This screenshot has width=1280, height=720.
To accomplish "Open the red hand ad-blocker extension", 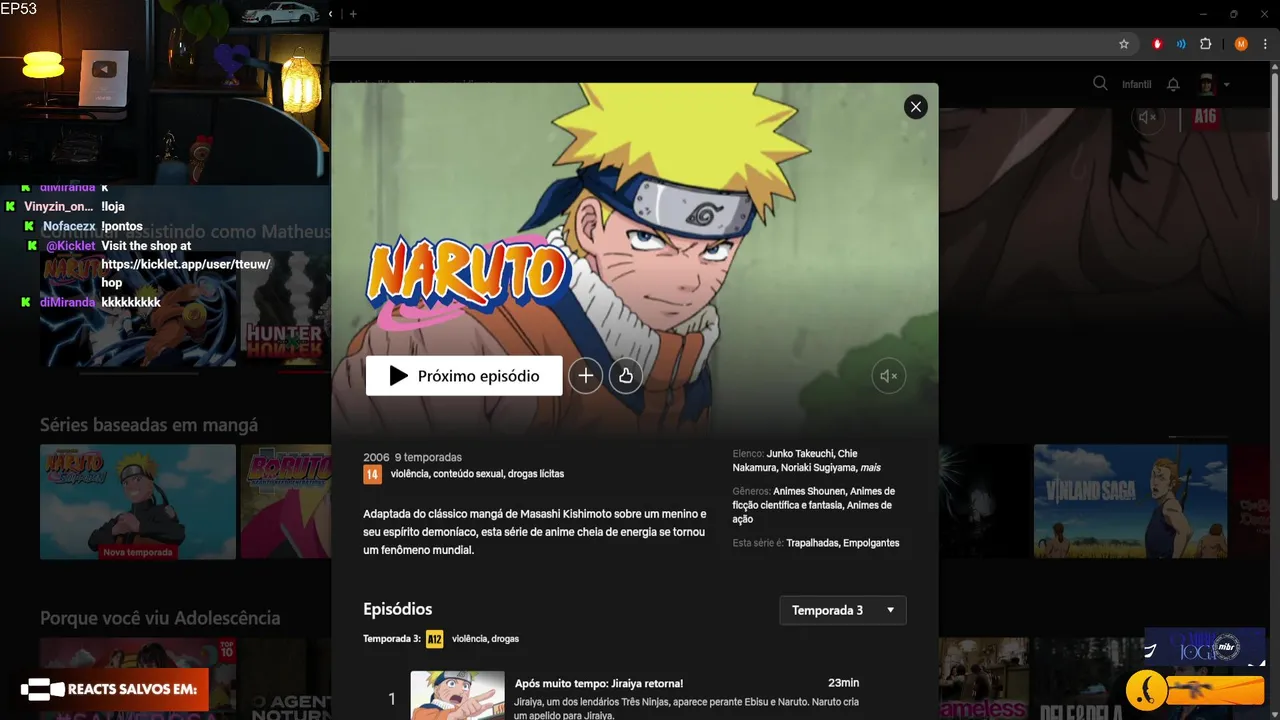I will coord(1157,44).
